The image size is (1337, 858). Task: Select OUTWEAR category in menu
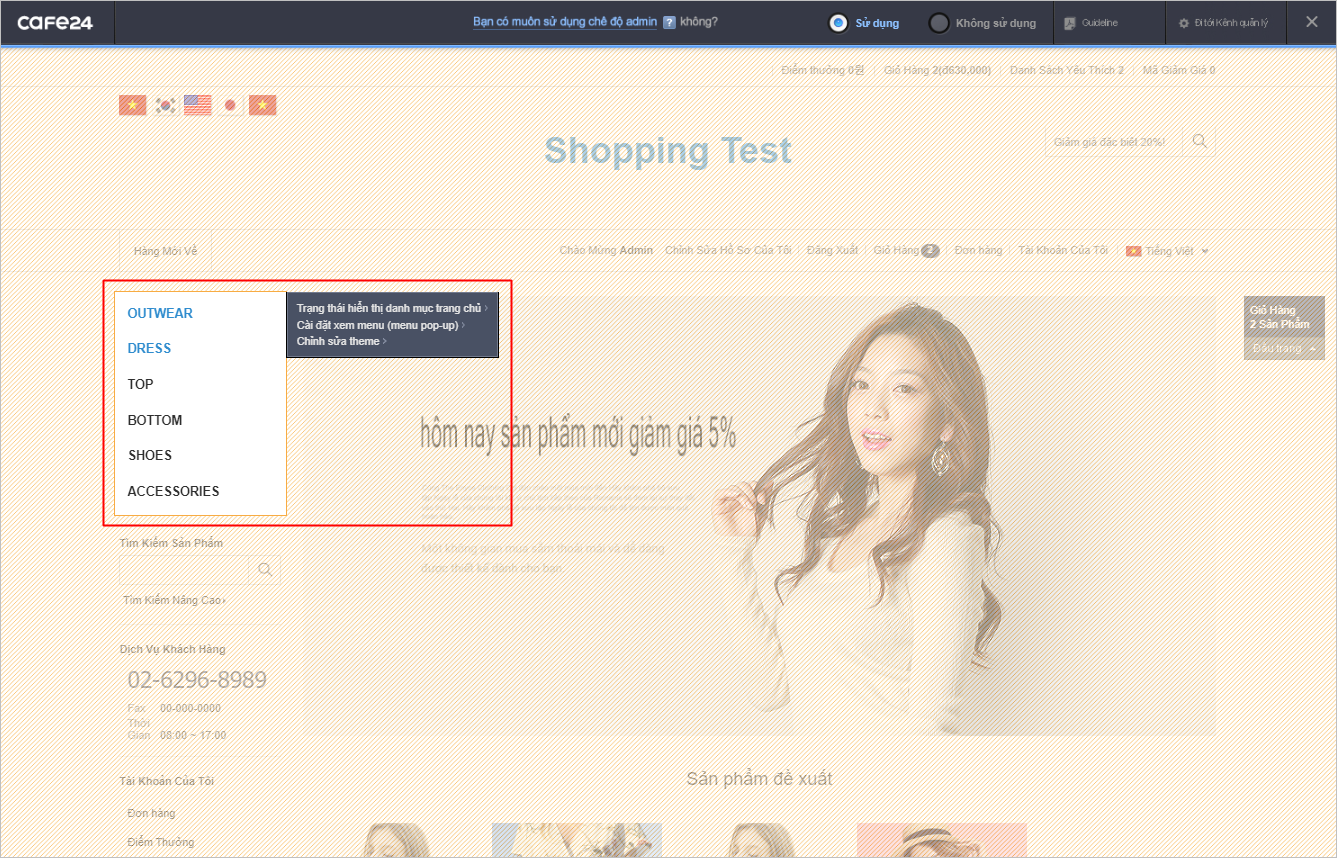[x=160, y=313]
